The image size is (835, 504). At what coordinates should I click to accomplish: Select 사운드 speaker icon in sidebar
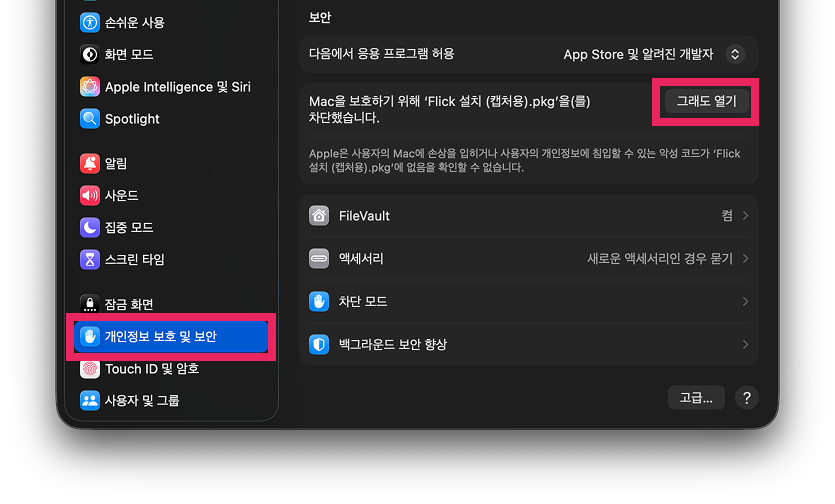[x=89, y=196]
